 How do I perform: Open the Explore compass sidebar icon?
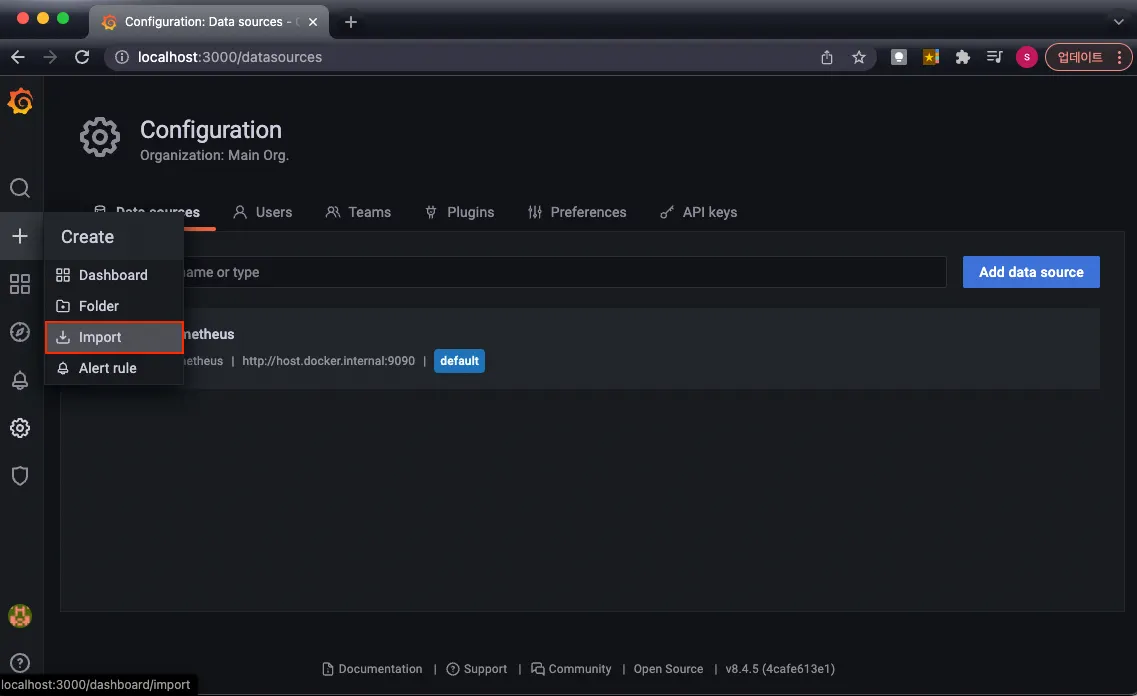pyautogui.click(x=20, y=331)
